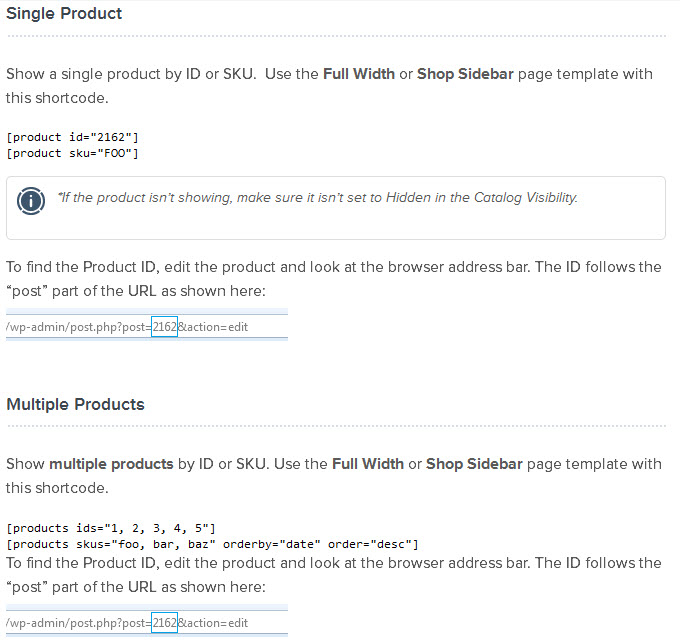This screenshot has width=680, height=640.
Task: Click highlighted 2162 in Single Product URL image
Action: pos(164,326)
